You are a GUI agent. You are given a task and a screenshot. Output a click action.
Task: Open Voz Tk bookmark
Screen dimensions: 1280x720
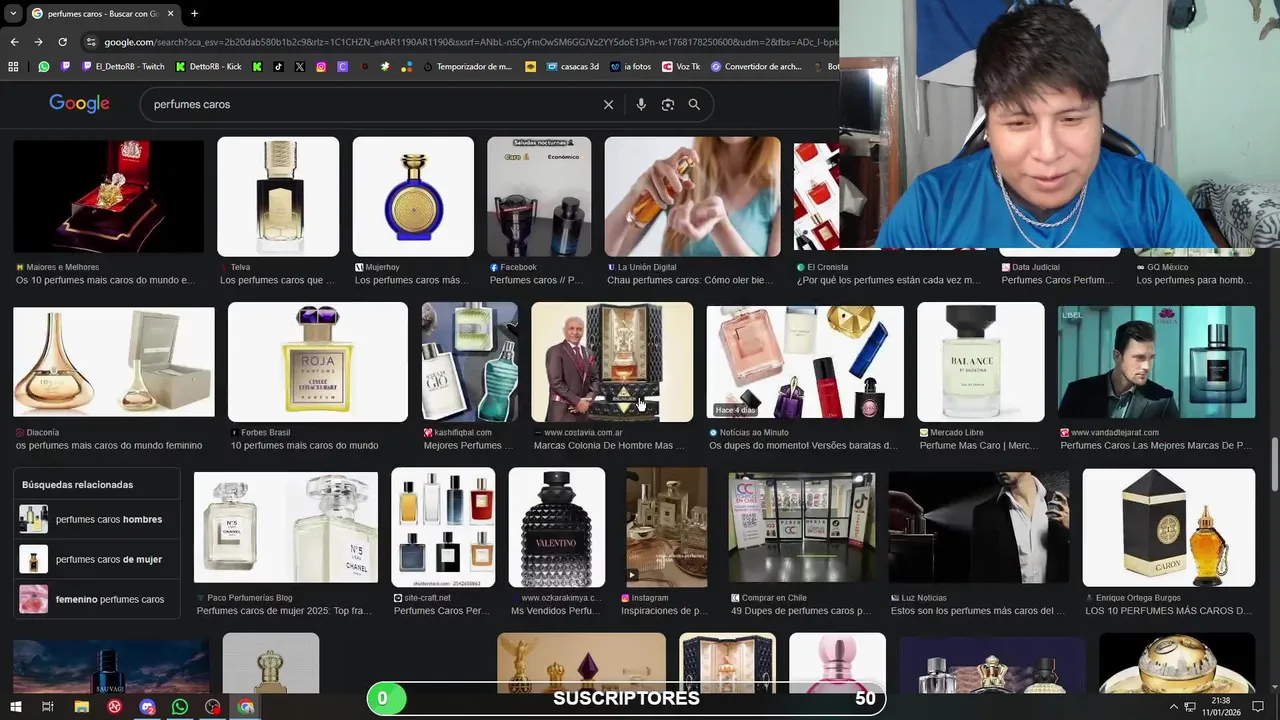tap(681, 67)
